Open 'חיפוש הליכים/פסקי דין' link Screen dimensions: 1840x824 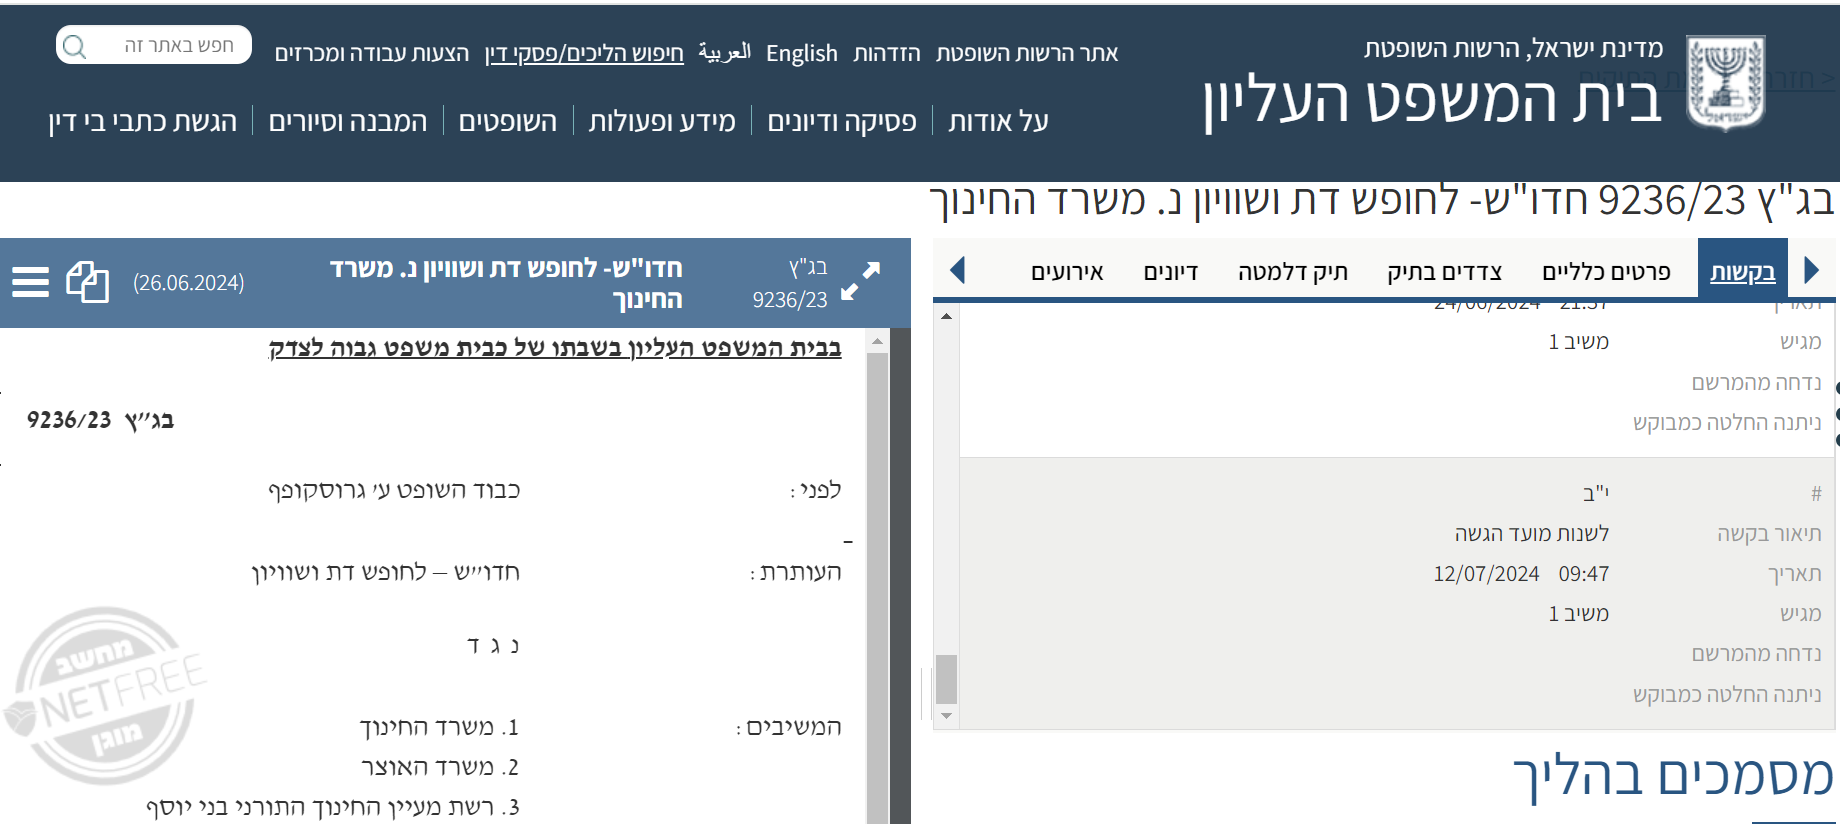[584, 53]
